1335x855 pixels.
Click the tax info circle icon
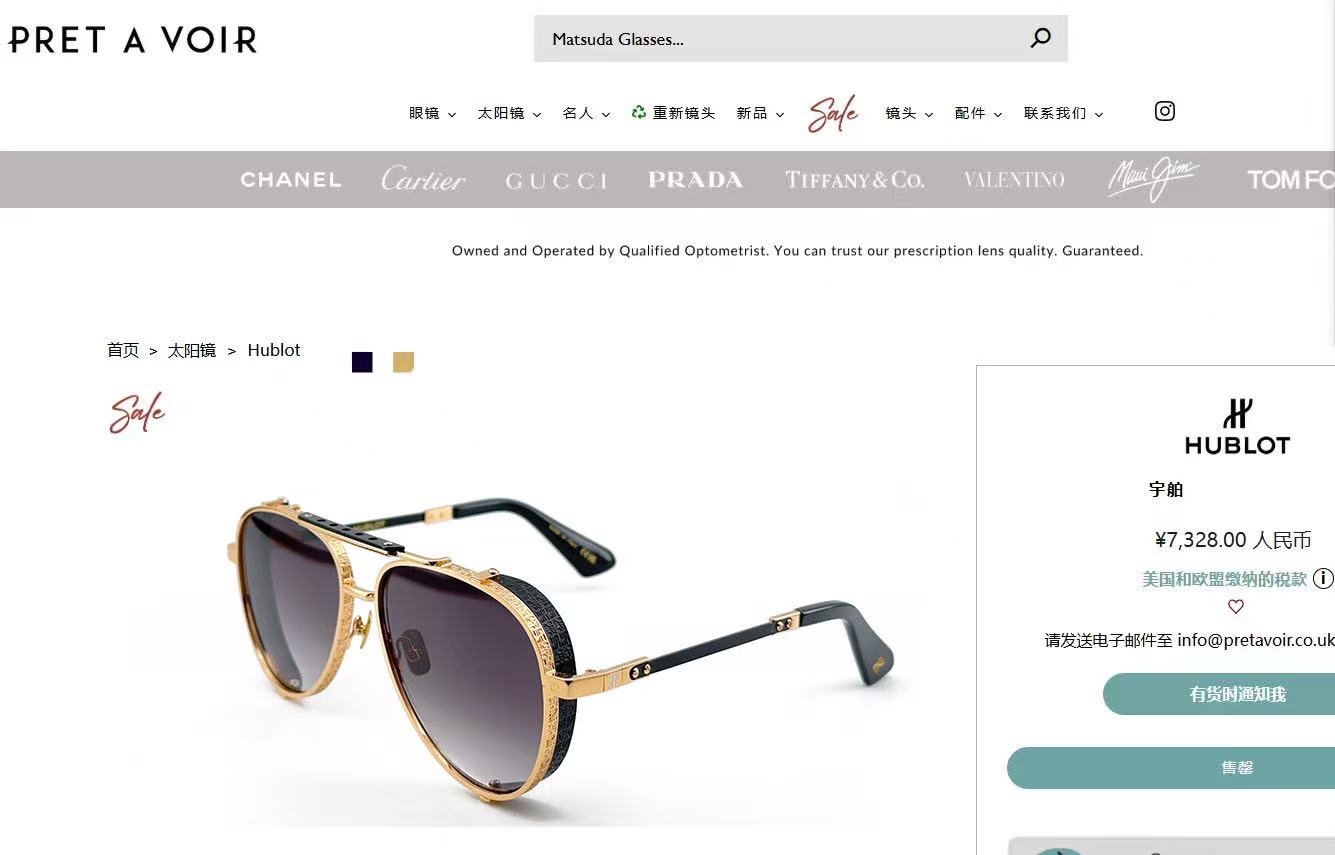(x=1323, y=578)
